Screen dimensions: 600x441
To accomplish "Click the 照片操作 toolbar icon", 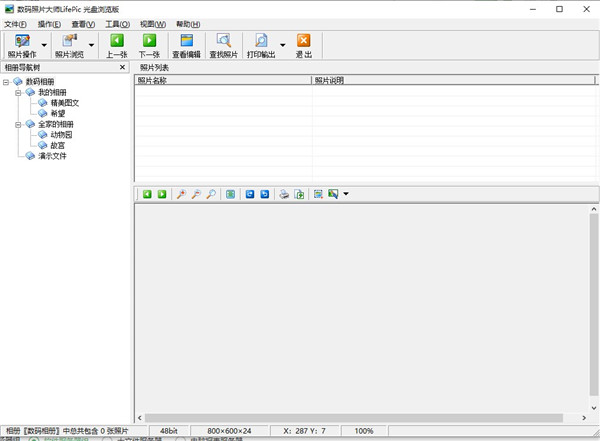I will coord(22,45).
